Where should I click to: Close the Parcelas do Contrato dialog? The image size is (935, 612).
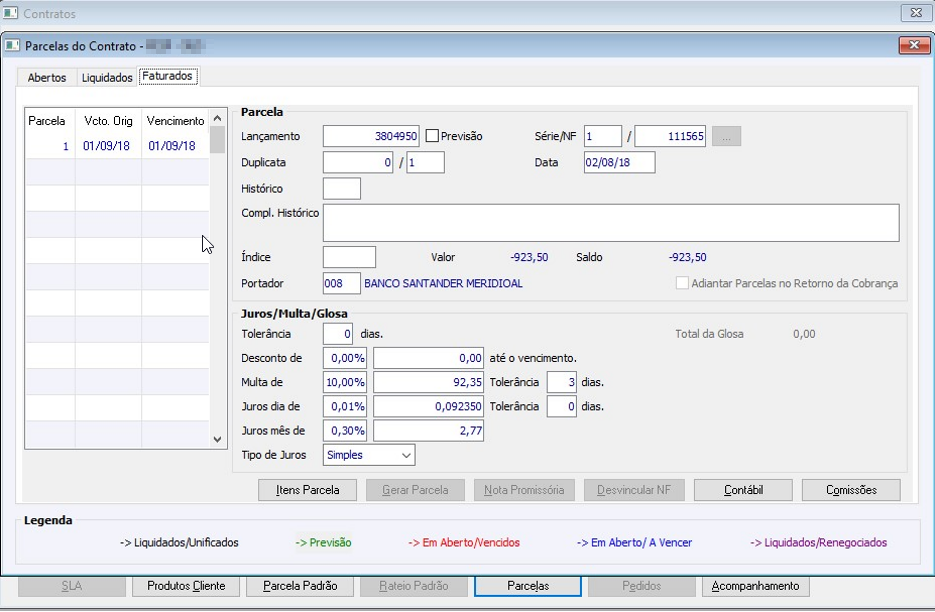[x=914, y=45]
